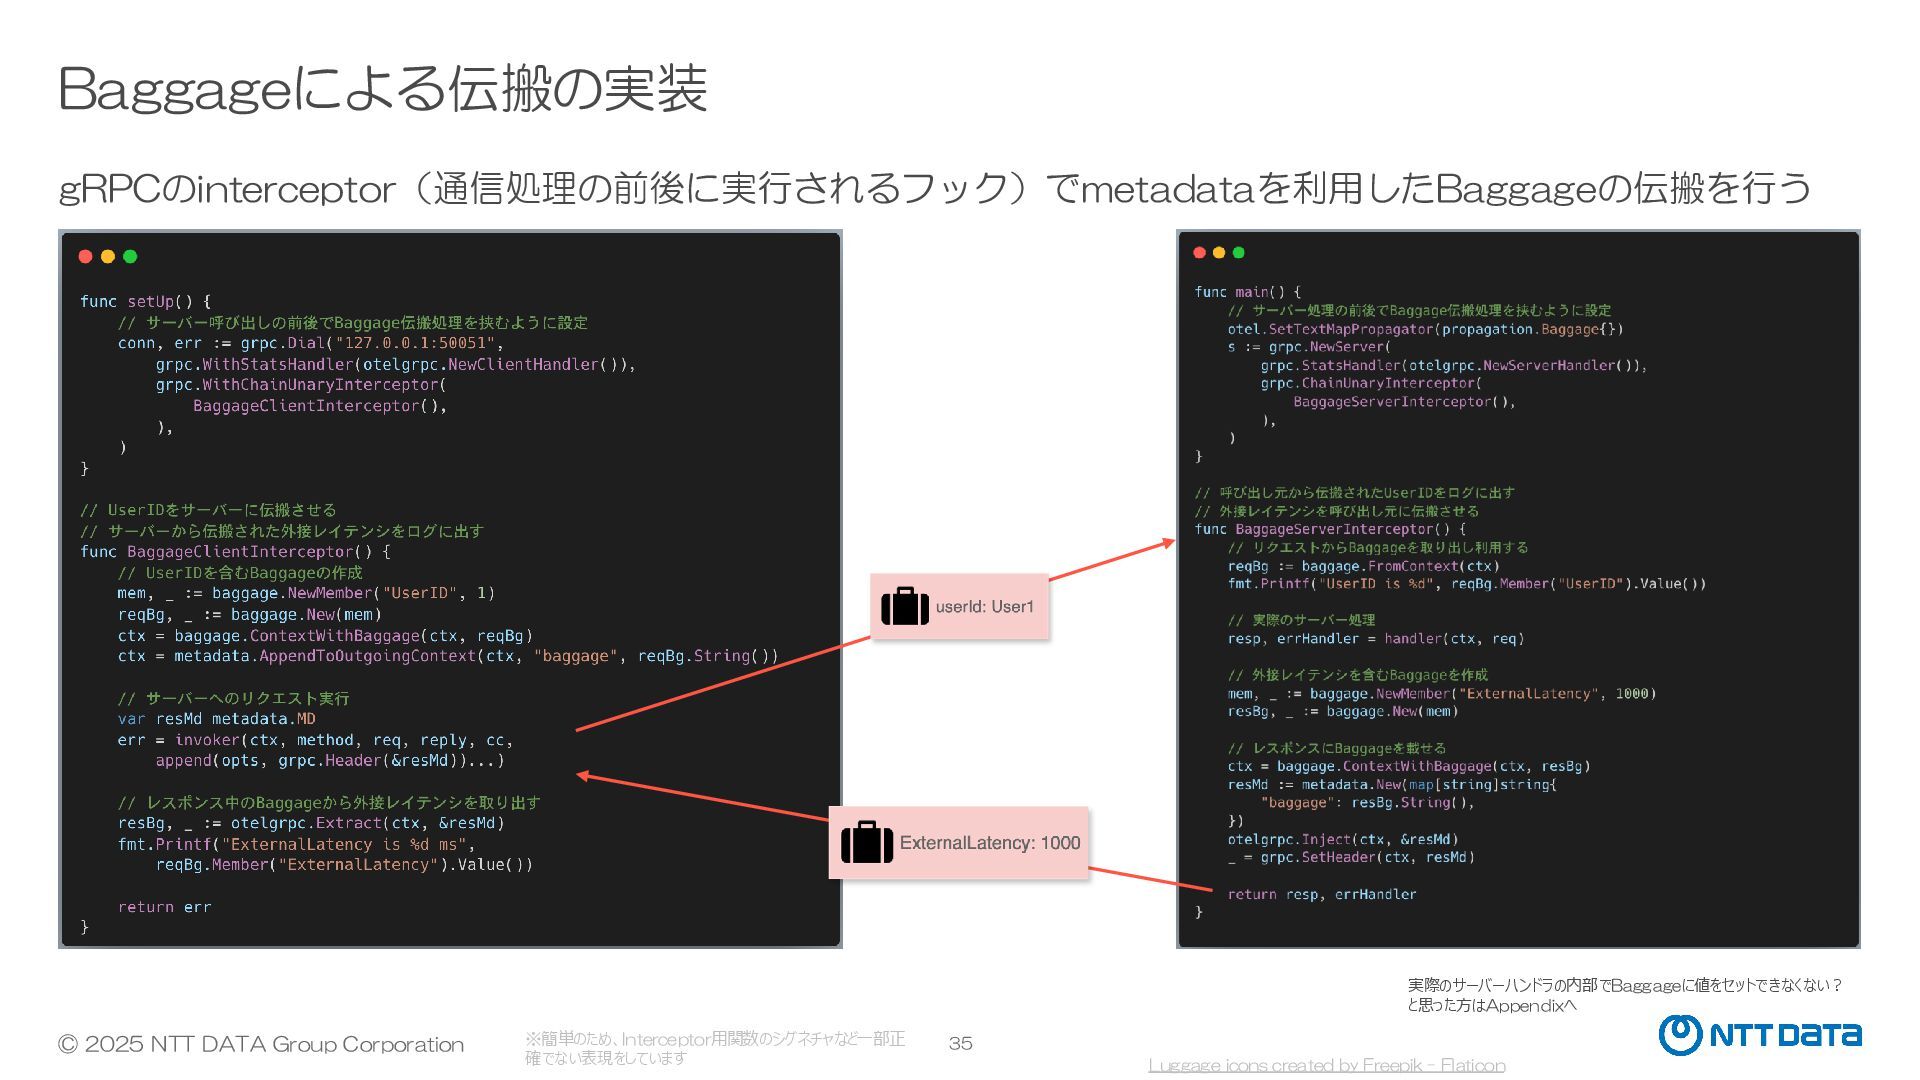
Task: Click page number 35
Action: (960, 1043)
